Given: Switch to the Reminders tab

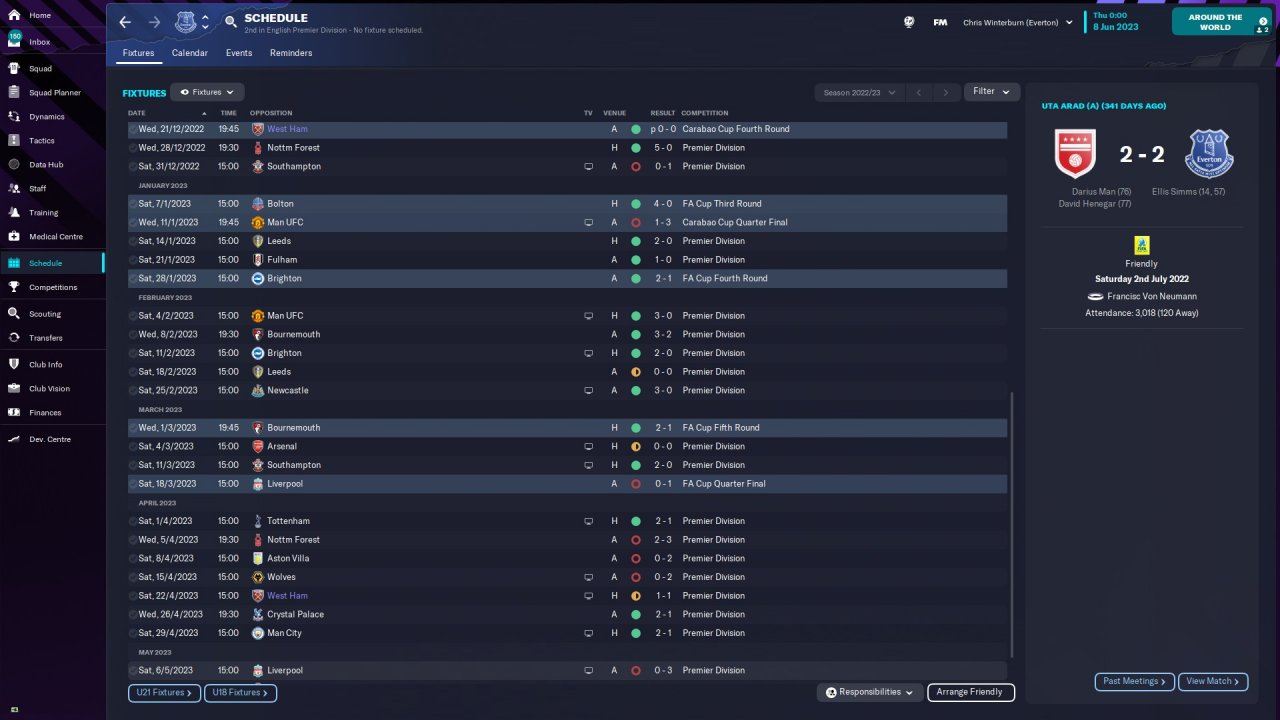Looking at the screenshot, I should pos(291,53).
